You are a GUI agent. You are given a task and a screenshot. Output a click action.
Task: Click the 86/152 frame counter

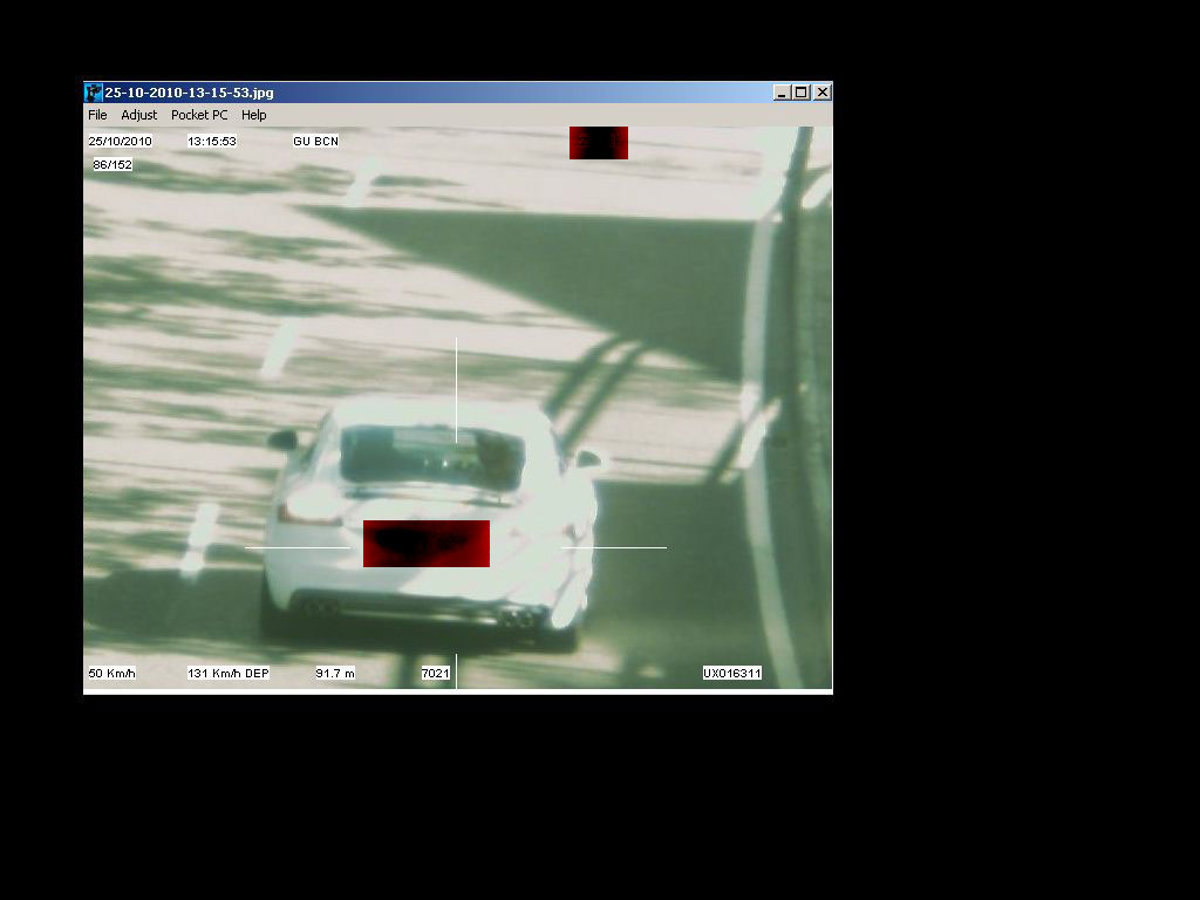(112, 165)
